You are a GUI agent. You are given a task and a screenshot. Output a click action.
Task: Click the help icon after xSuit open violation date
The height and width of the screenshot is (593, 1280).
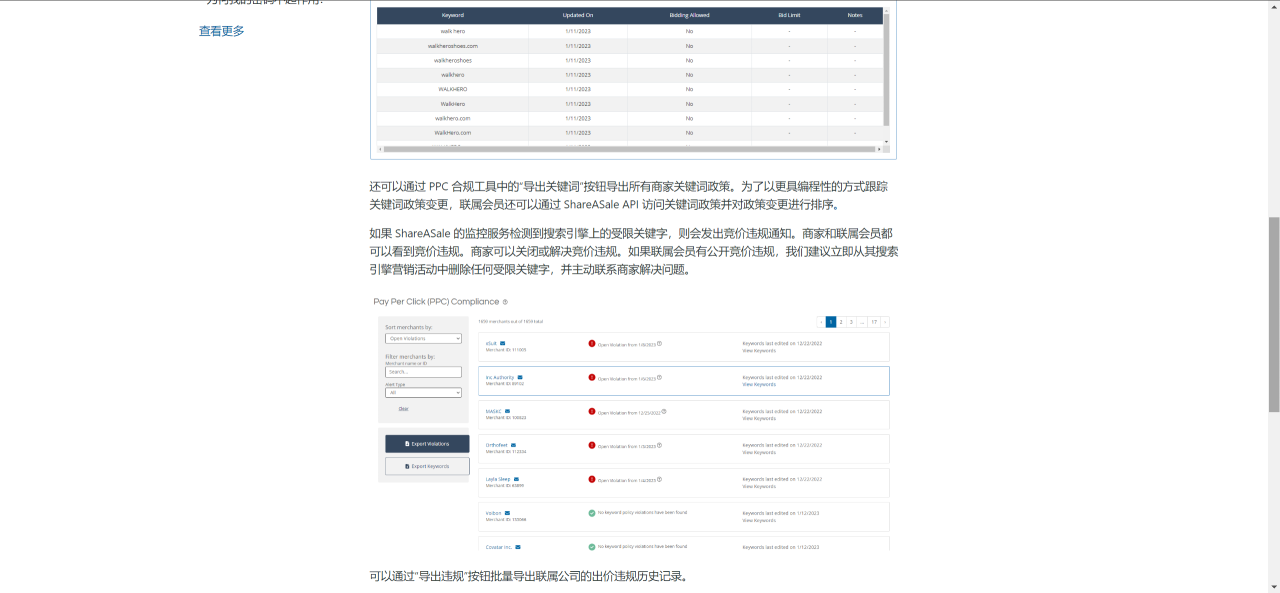pyautogui.click(x=659, y=344)
